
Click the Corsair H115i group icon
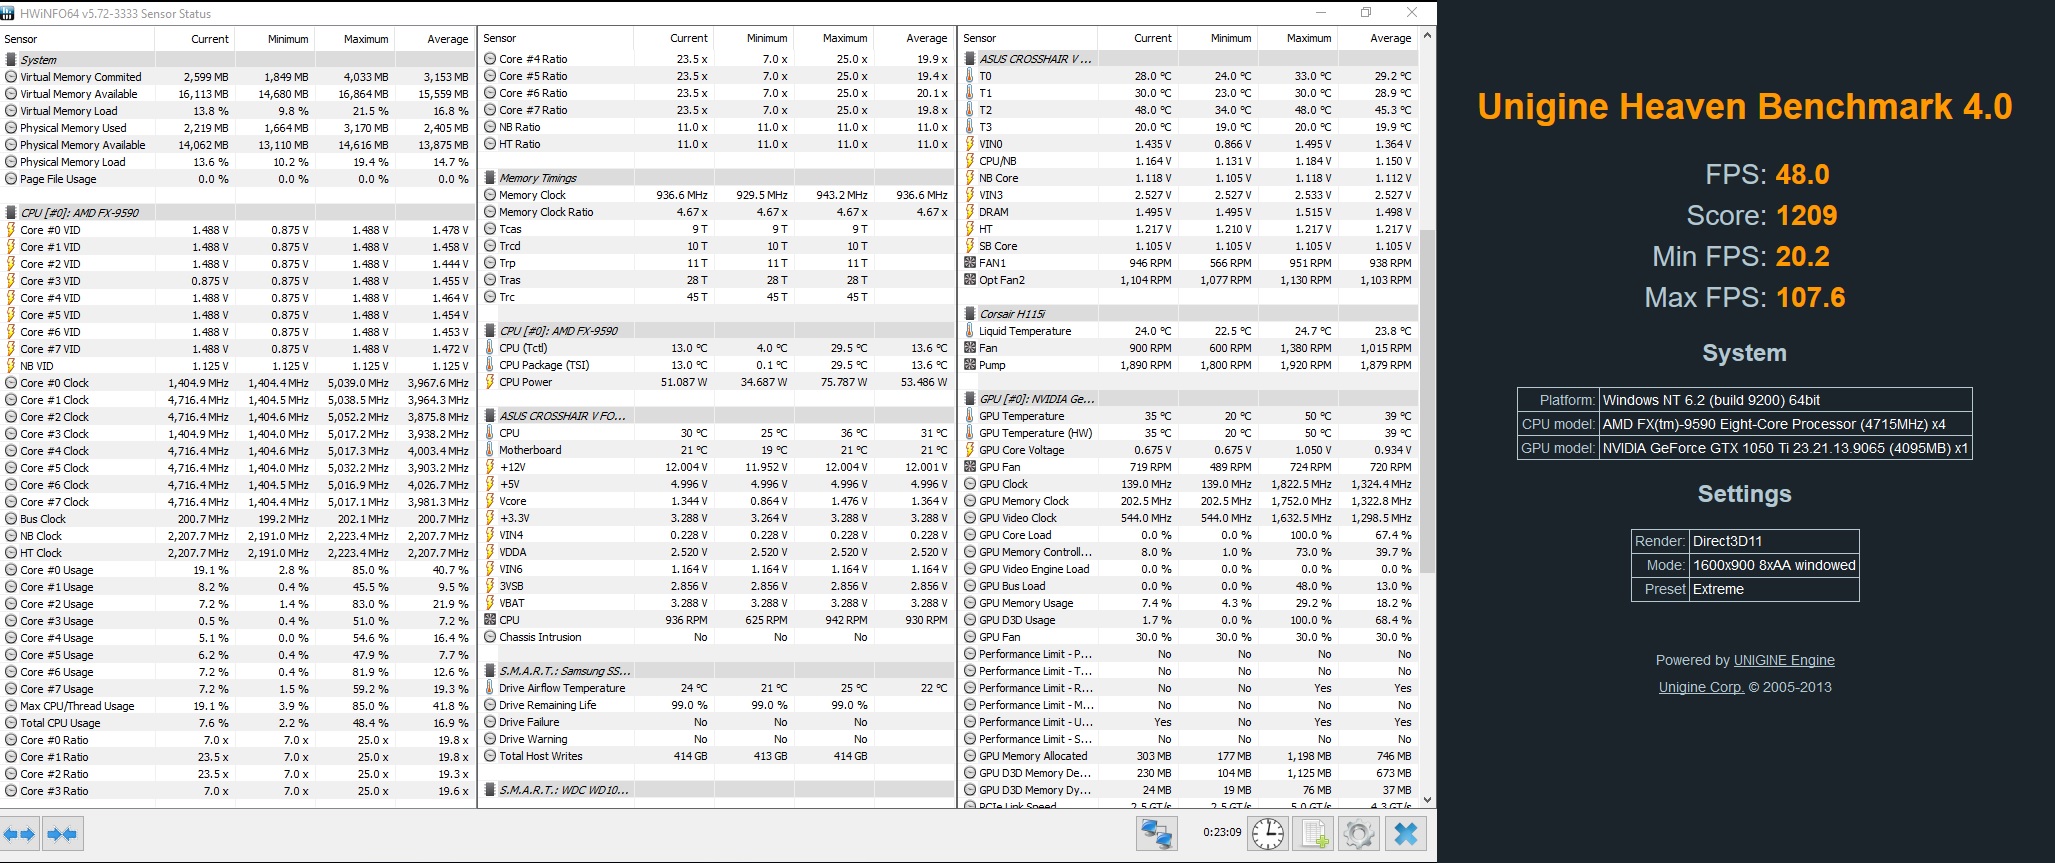[x=970, y=314]
